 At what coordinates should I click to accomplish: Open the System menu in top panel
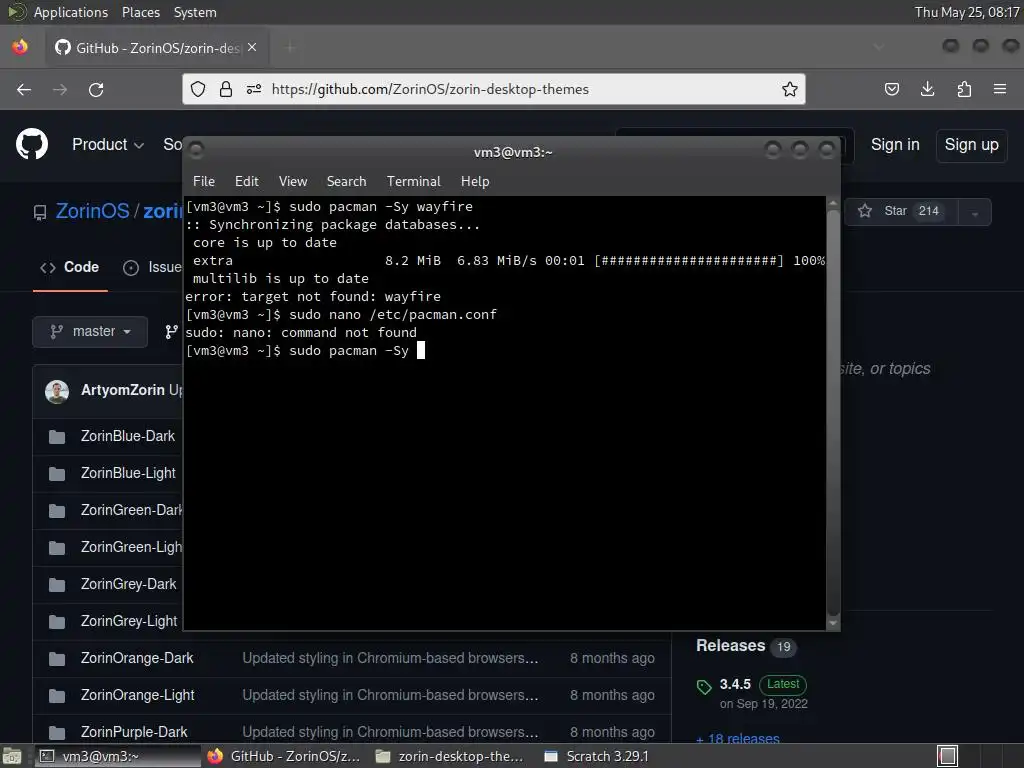click(x=195, y=12)
